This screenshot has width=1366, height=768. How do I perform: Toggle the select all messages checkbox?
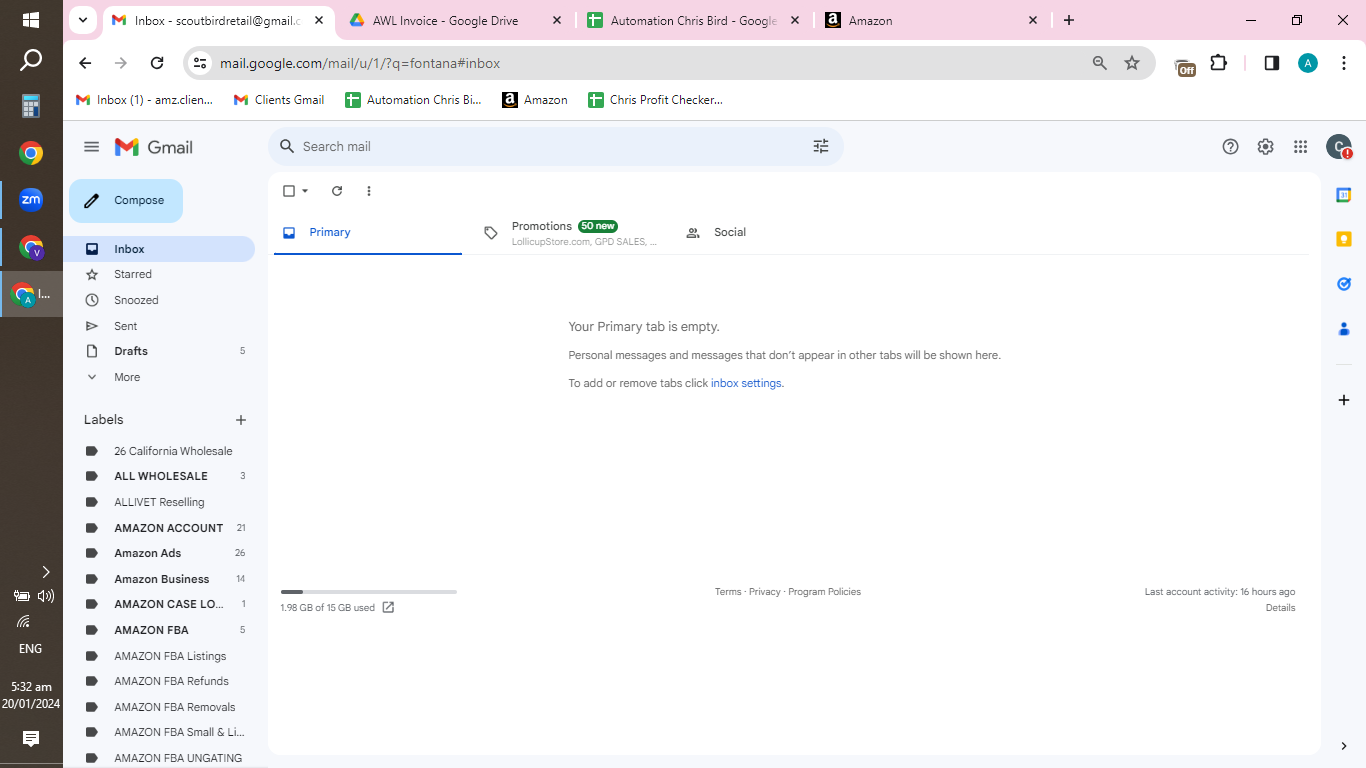(289, 191)
